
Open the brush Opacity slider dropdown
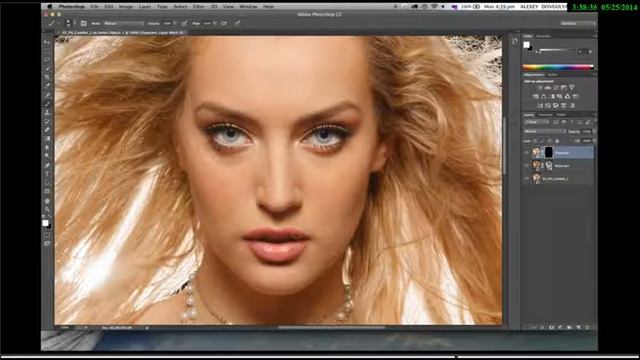pyautogui.click(x=175, y=23)
